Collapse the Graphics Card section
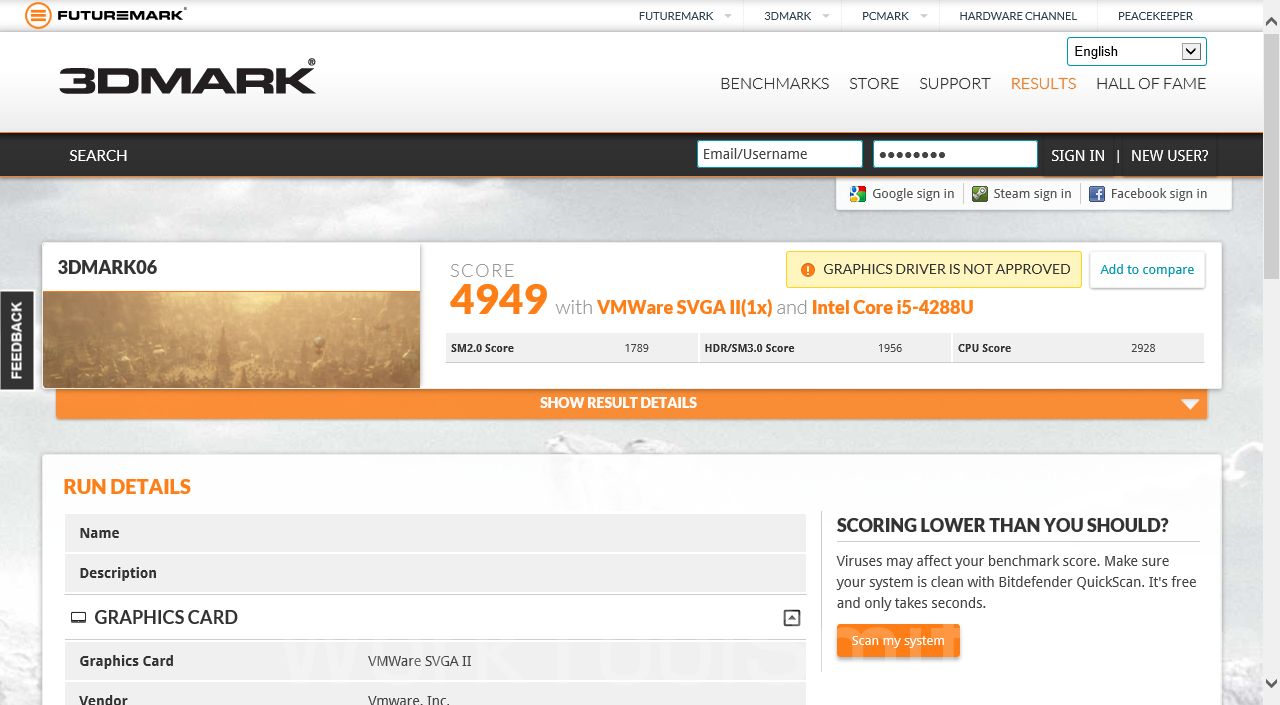This screenshot has width=1280, height=705. (792, 618)
